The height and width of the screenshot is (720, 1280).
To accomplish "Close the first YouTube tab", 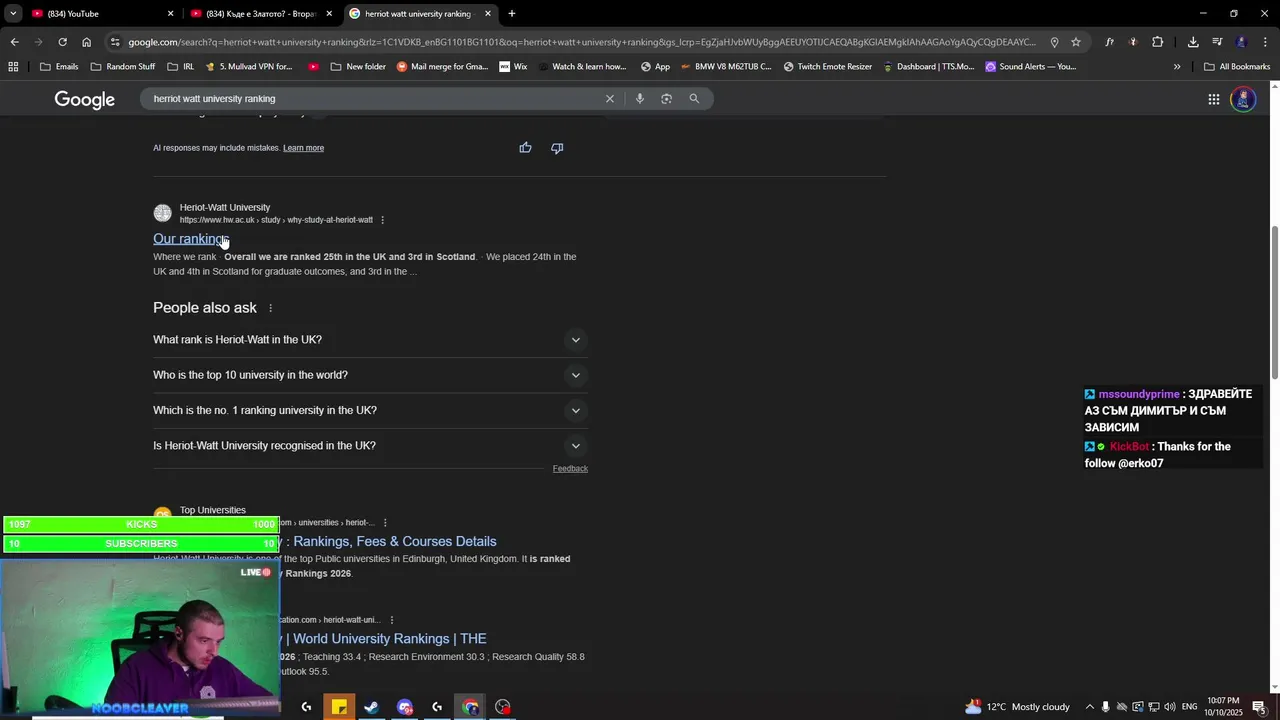I will pyautogui.click(x=170, y=14).
